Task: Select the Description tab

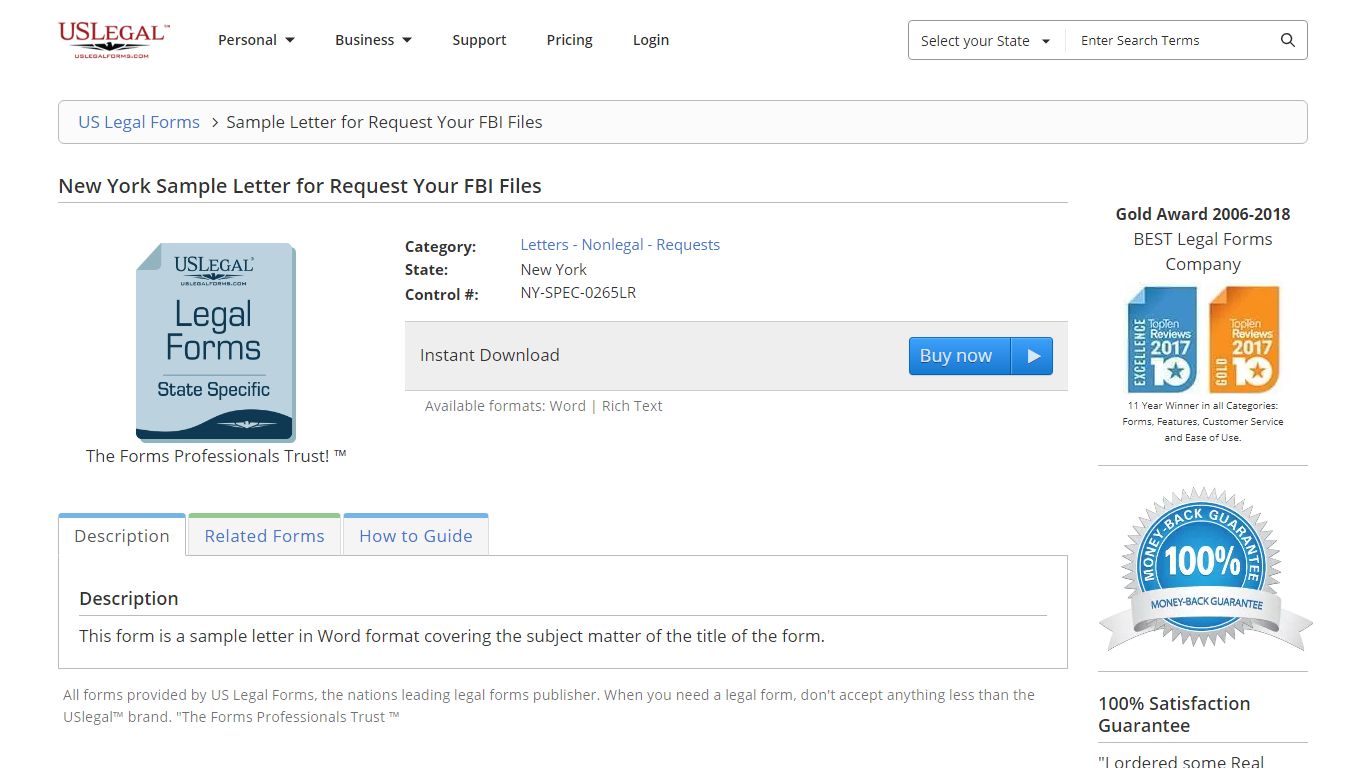Action: [x=122, y=535]
